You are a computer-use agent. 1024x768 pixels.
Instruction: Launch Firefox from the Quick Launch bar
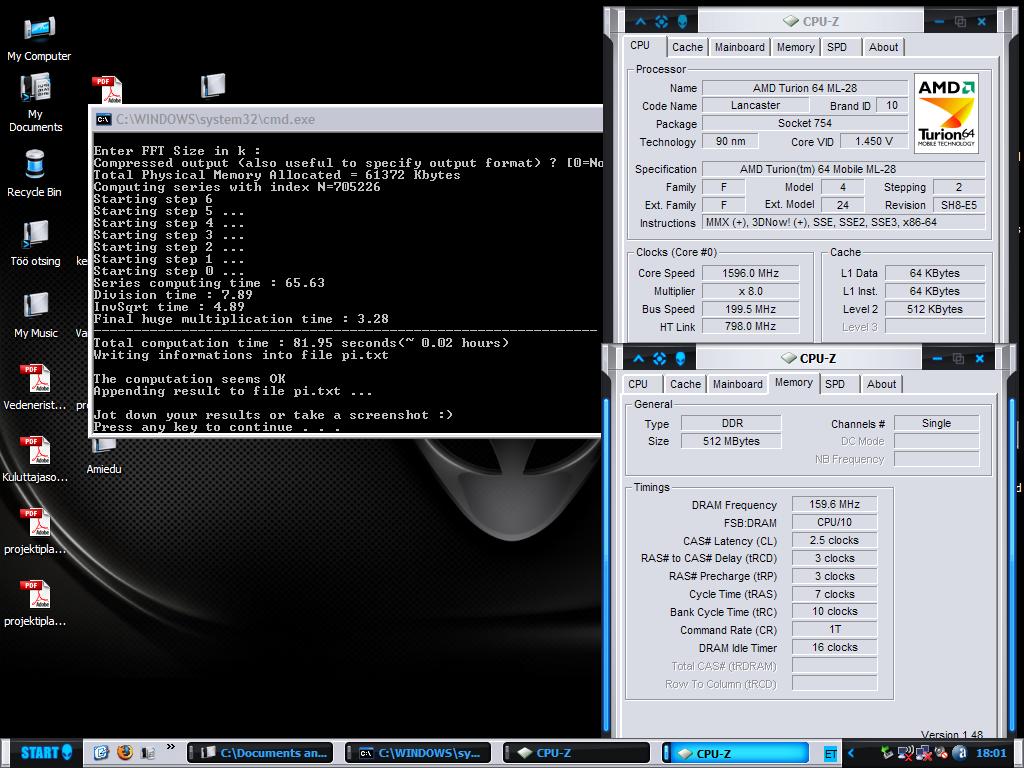pyautogui.click(x=125, y=752)
